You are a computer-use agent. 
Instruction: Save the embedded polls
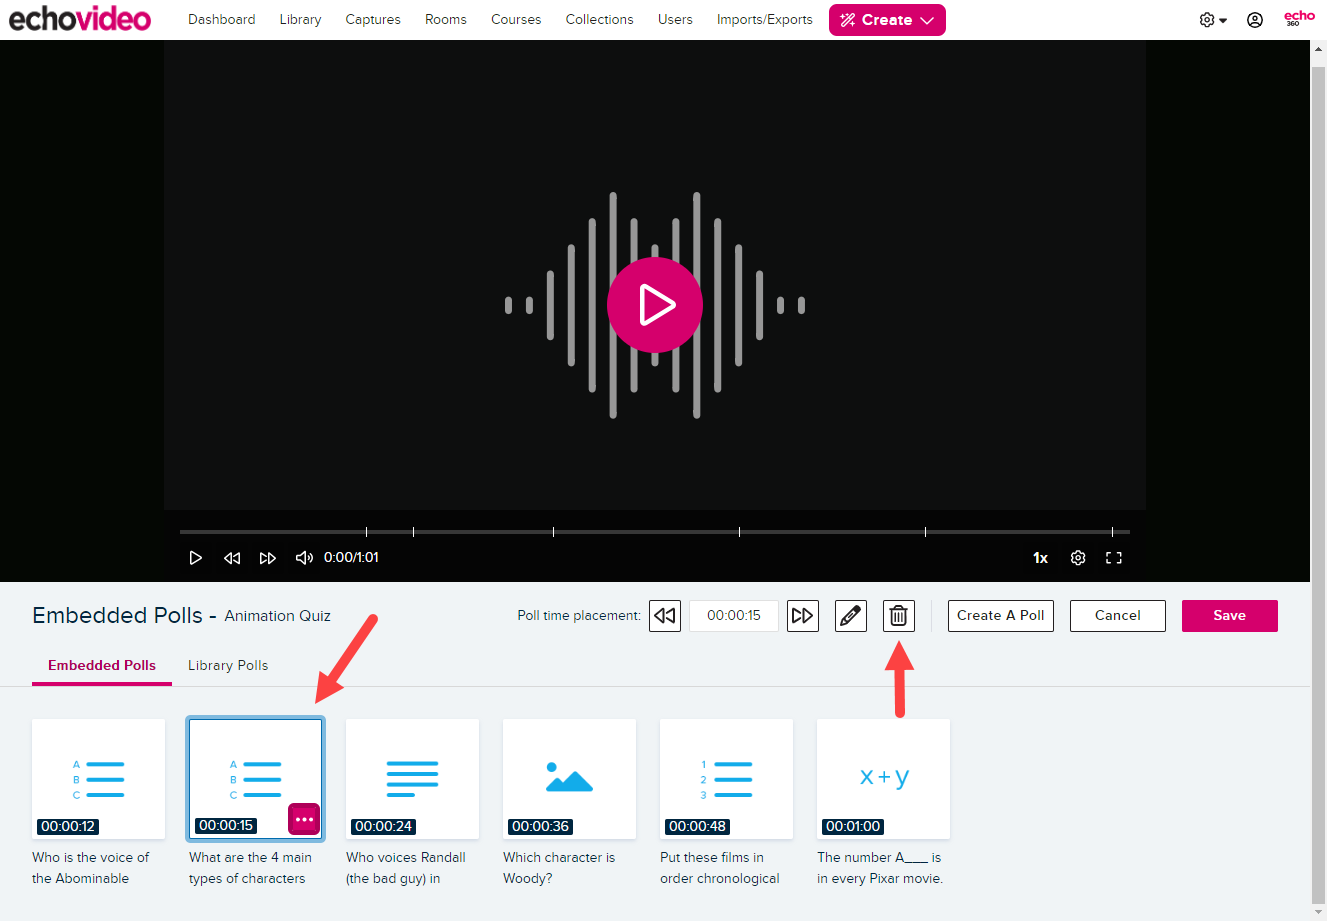[1229, 616]
